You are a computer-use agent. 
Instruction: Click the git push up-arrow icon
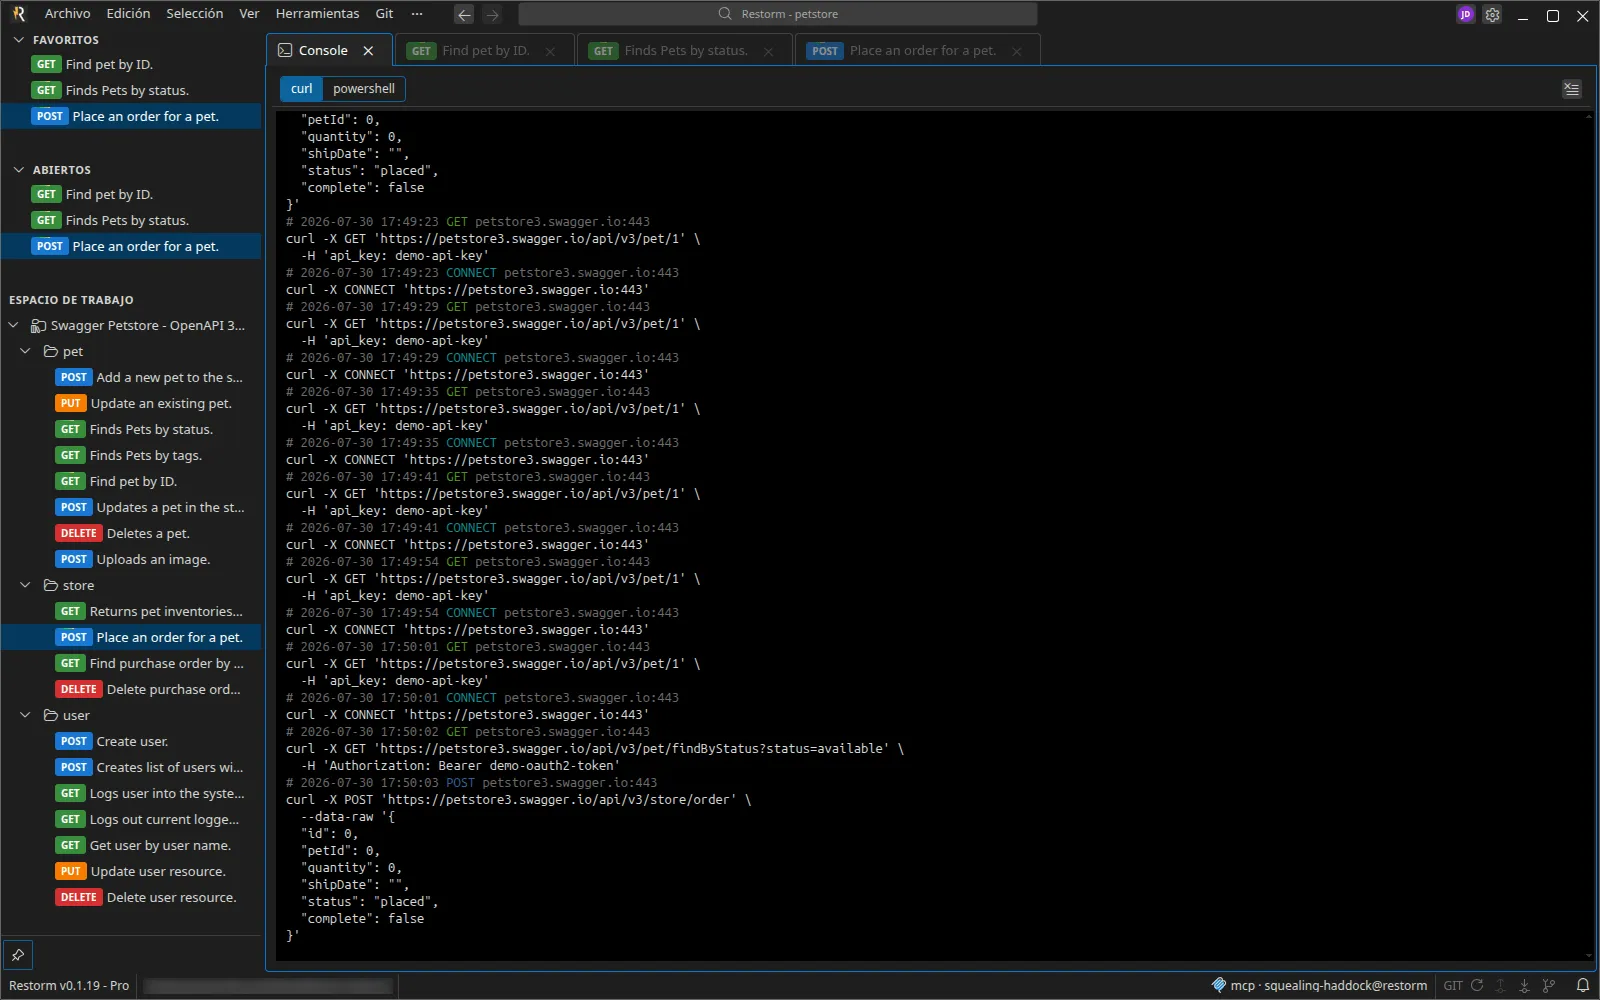point(1501,985)
